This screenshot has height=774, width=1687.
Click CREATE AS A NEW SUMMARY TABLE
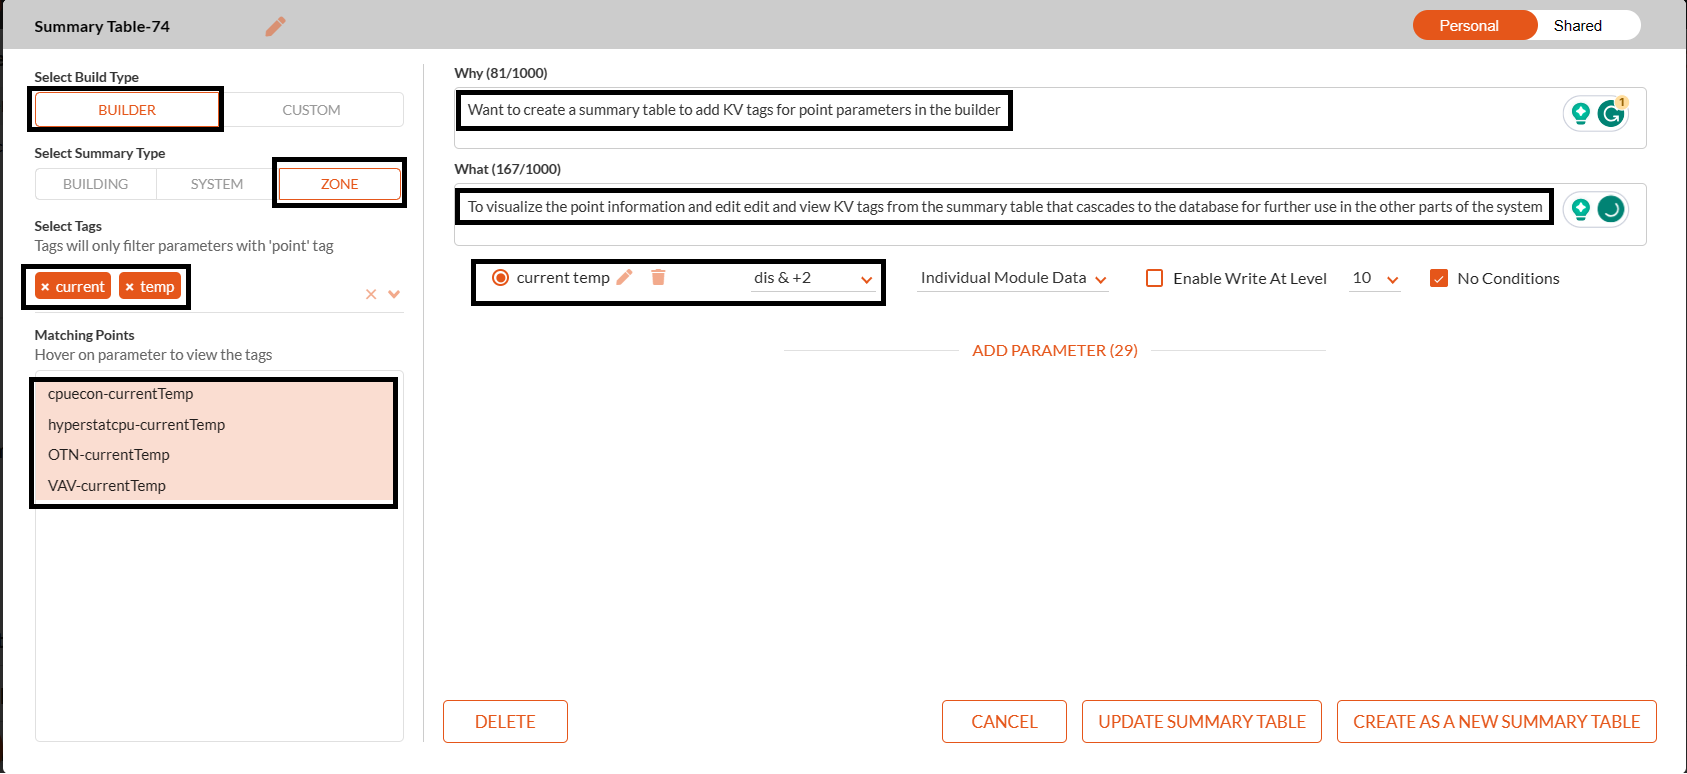(1497, 722)
